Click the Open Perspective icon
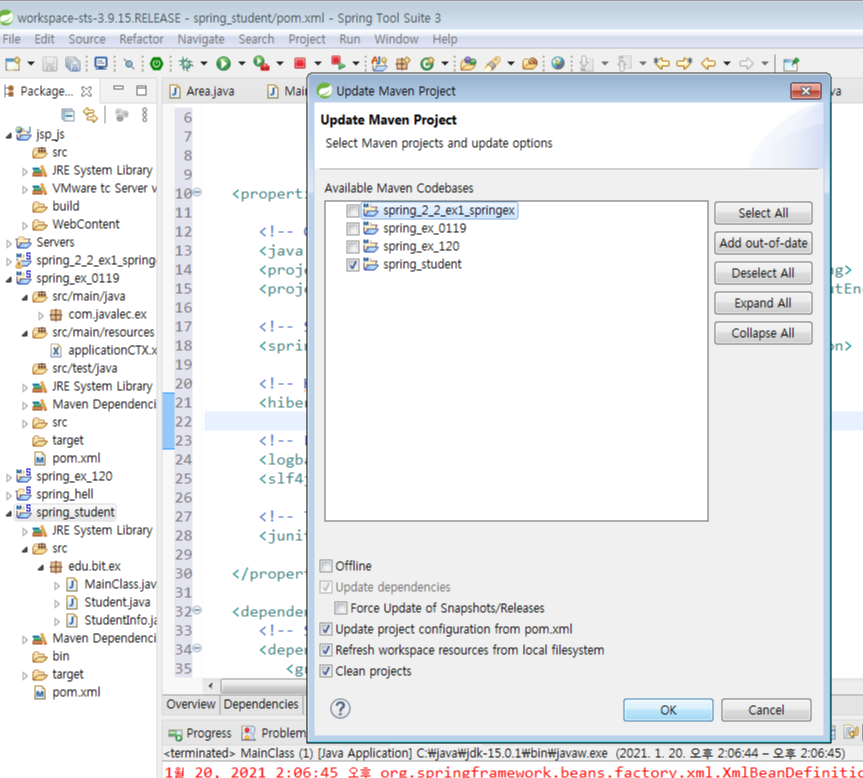 pyautogui.click(x=790, y=64)
